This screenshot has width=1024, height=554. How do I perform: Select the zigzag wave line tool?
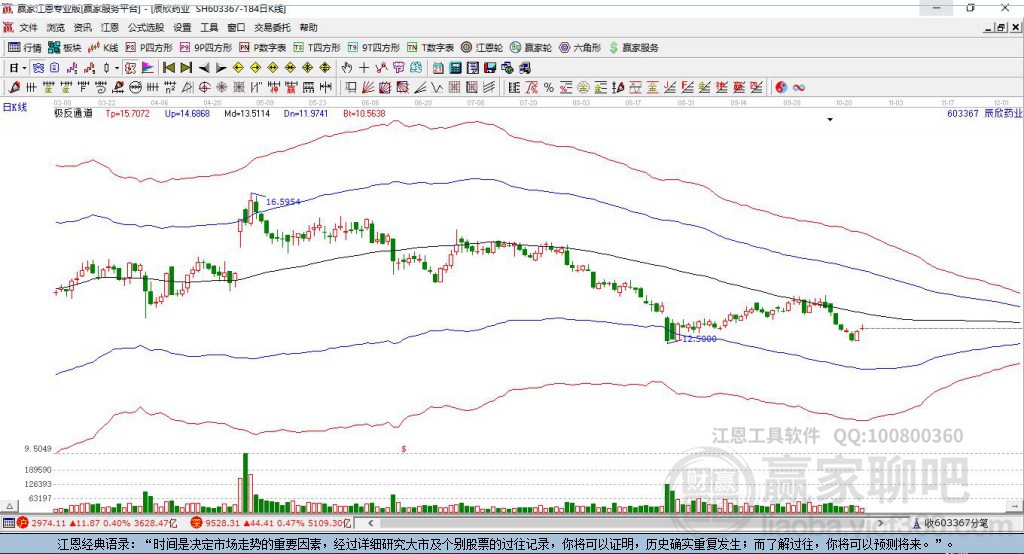click(x=437, y=88)
